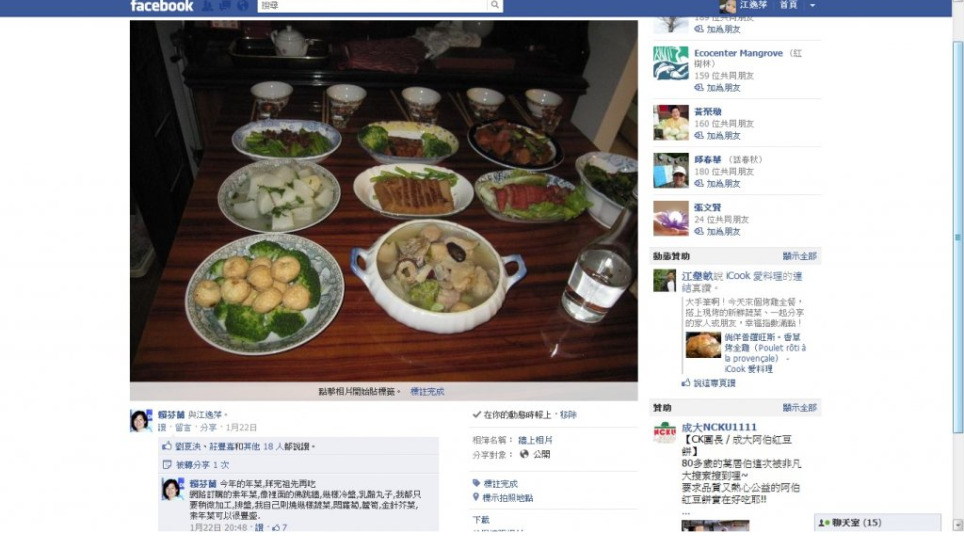Click the thumbs-up icon under the iCook ad
The image size is (964, 540).
click(686, 383)
